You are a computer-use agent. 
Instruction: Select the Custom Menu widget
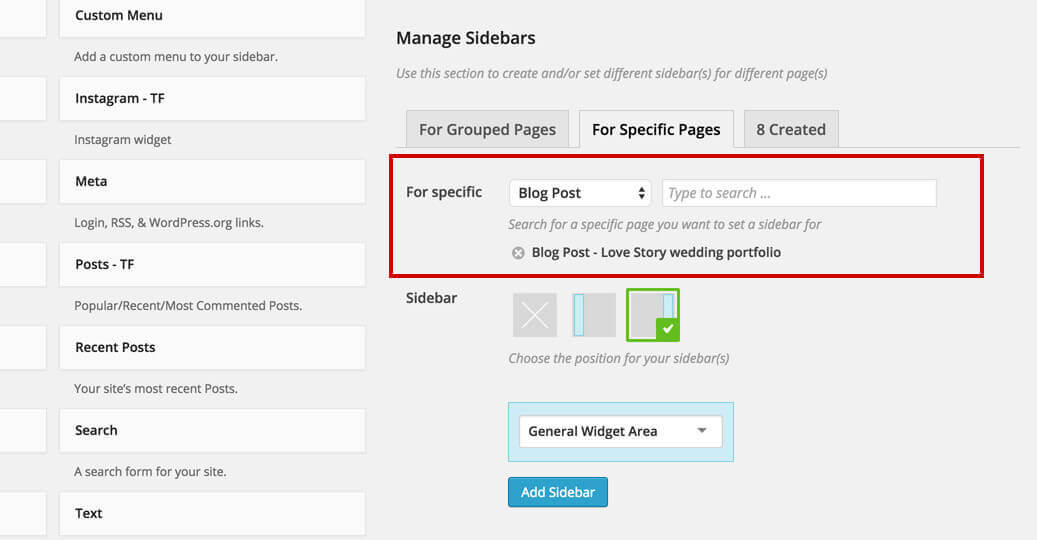pyautogui.click(x=211, y=16)
